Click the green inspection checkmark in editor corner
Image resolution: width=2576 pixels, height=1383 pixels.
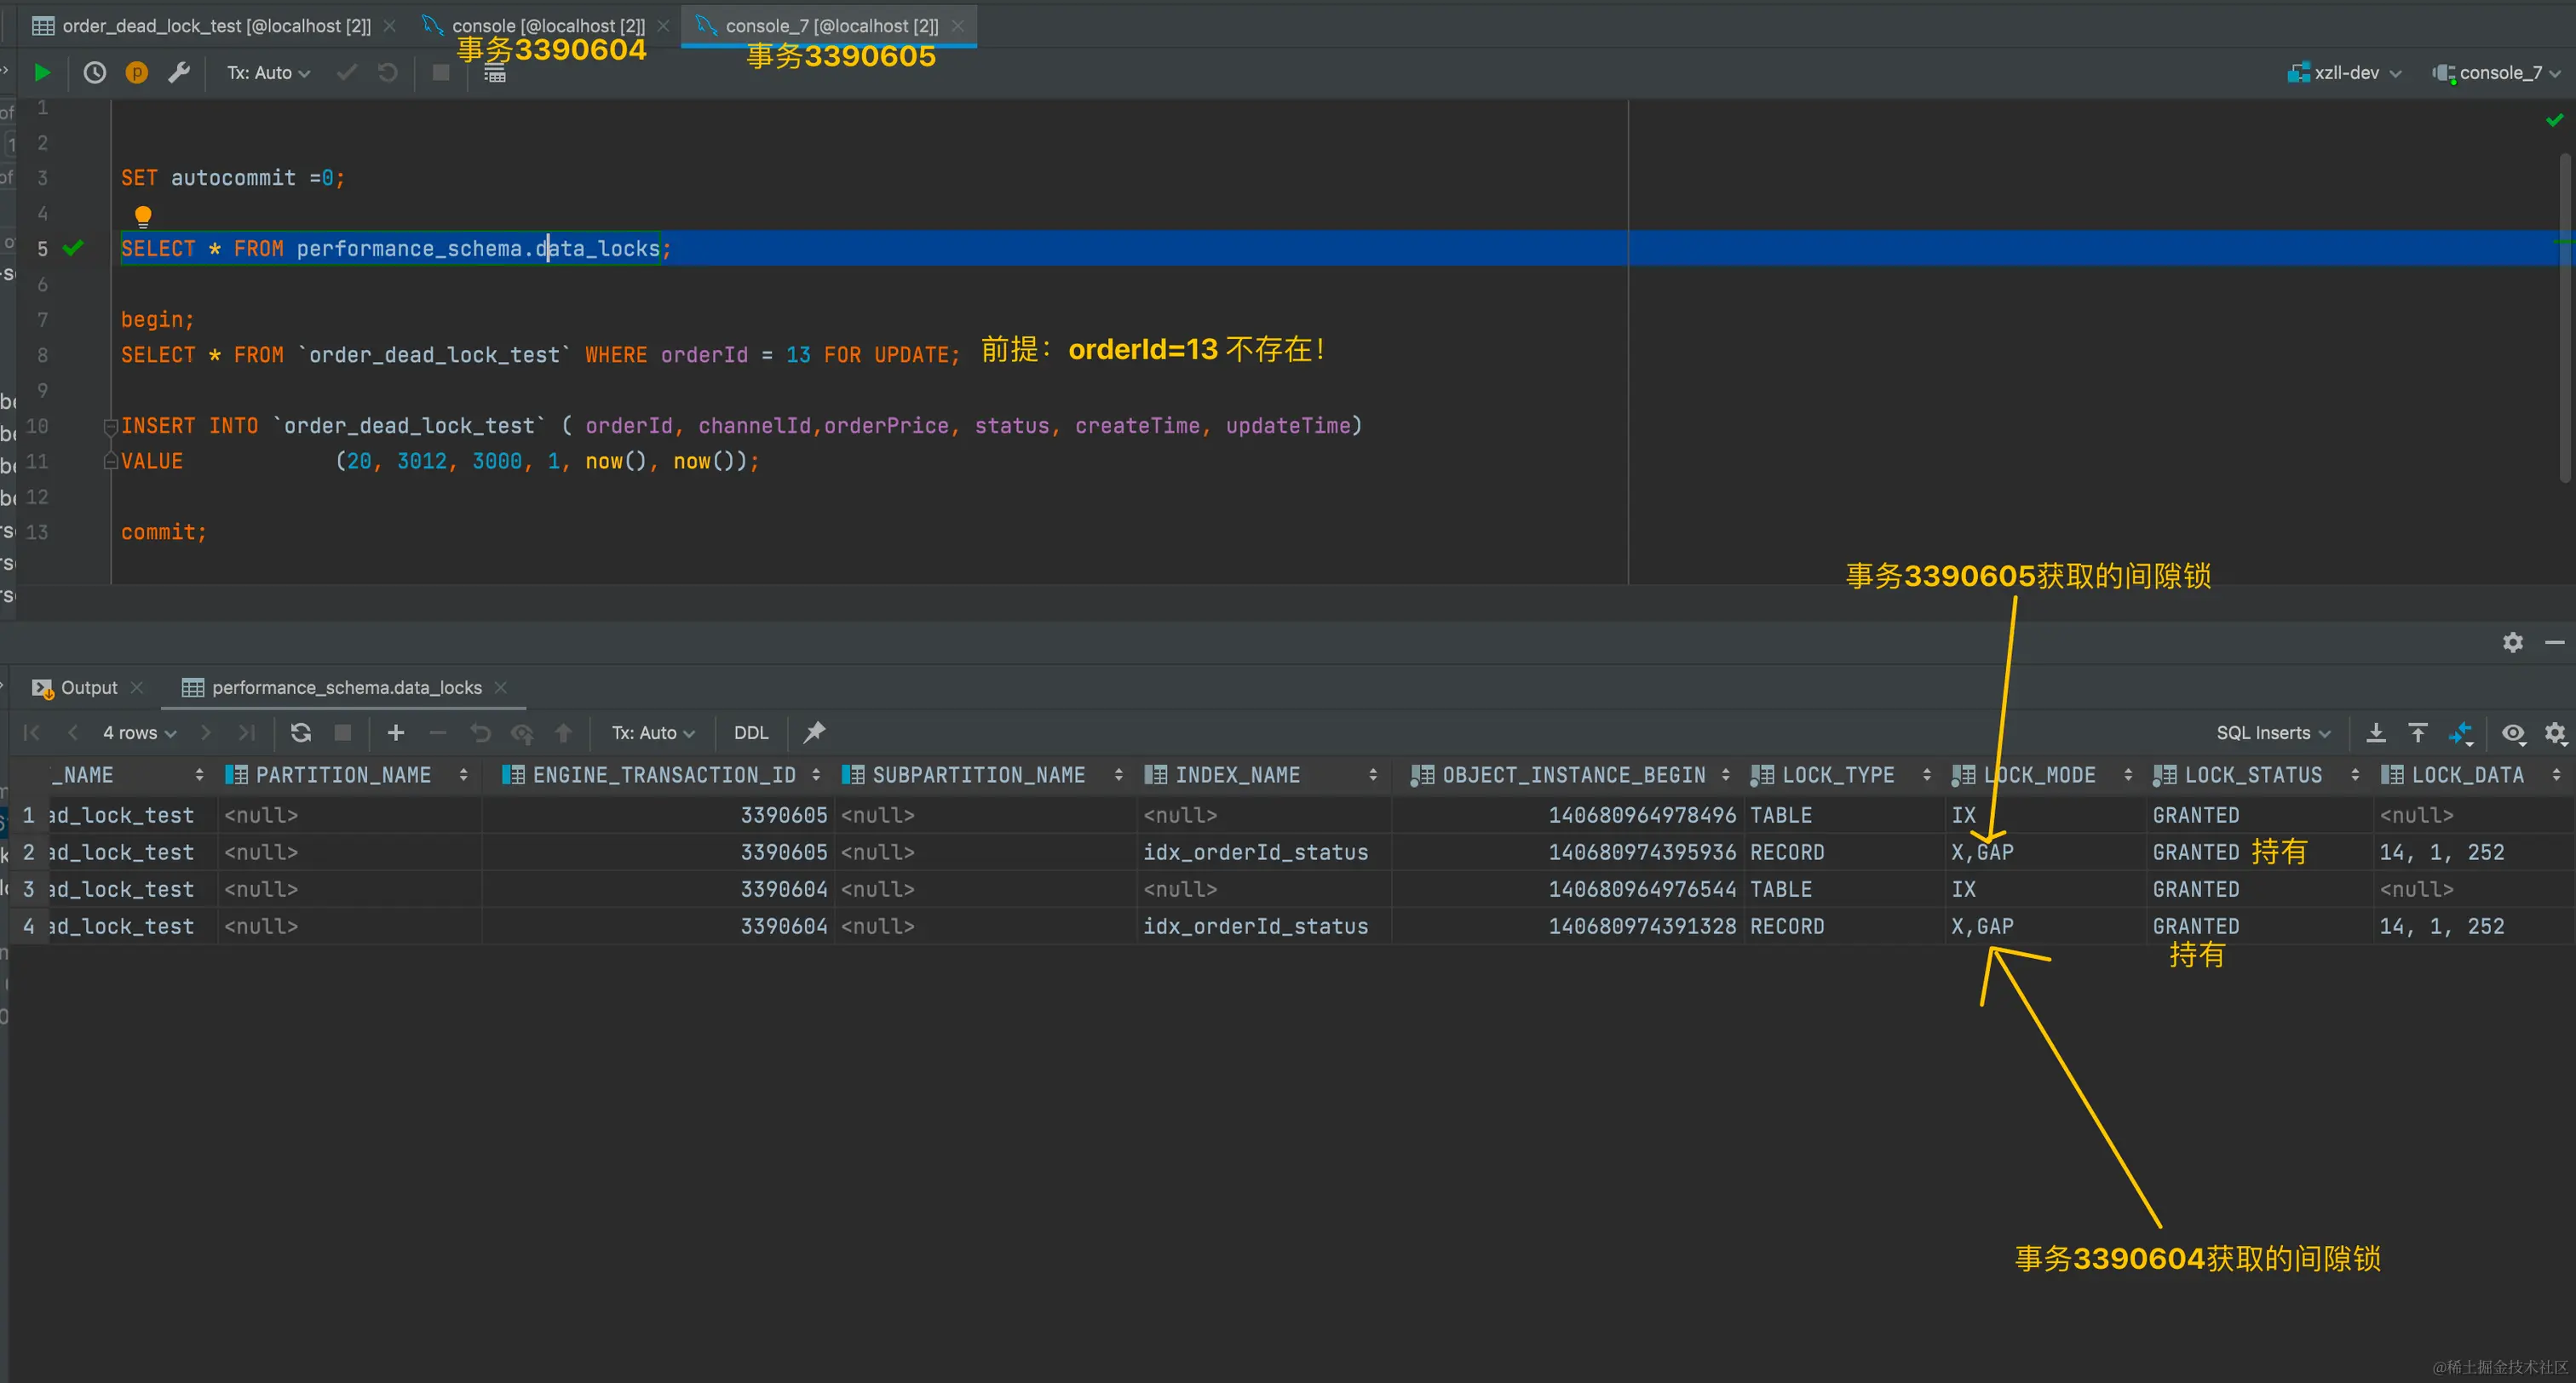click(2554, 120)
